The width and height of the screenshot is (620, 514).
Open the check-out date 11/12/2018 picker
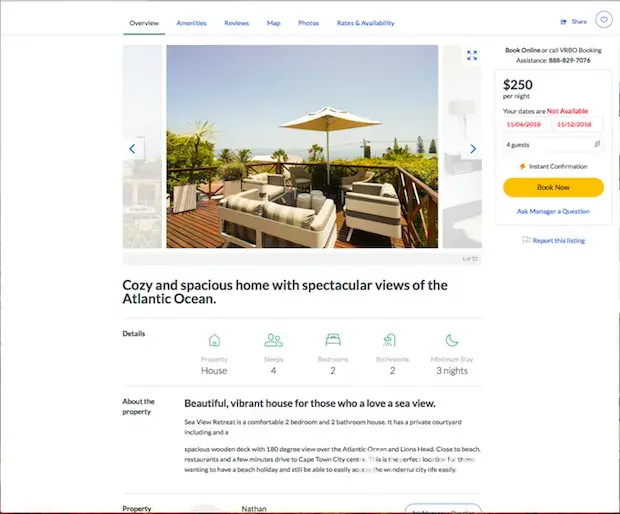pyautogui.click(x=578, y=124)
